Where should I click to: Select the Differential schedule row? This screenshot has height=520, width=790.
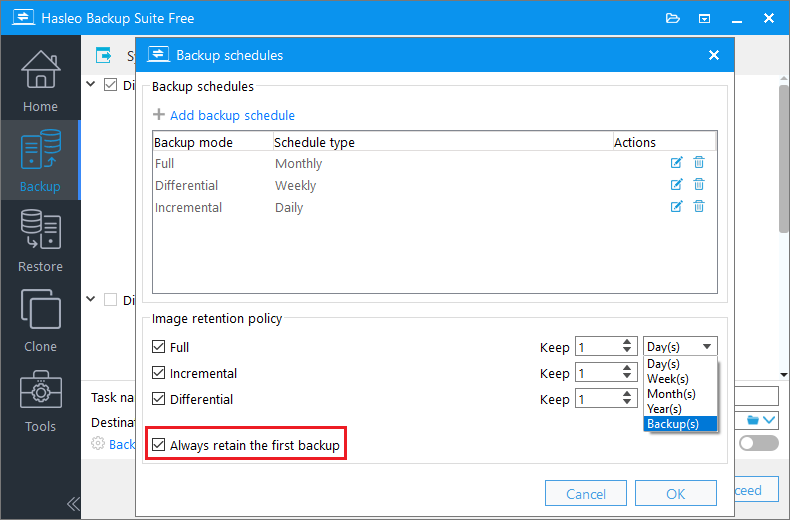(x=434, y=185)
